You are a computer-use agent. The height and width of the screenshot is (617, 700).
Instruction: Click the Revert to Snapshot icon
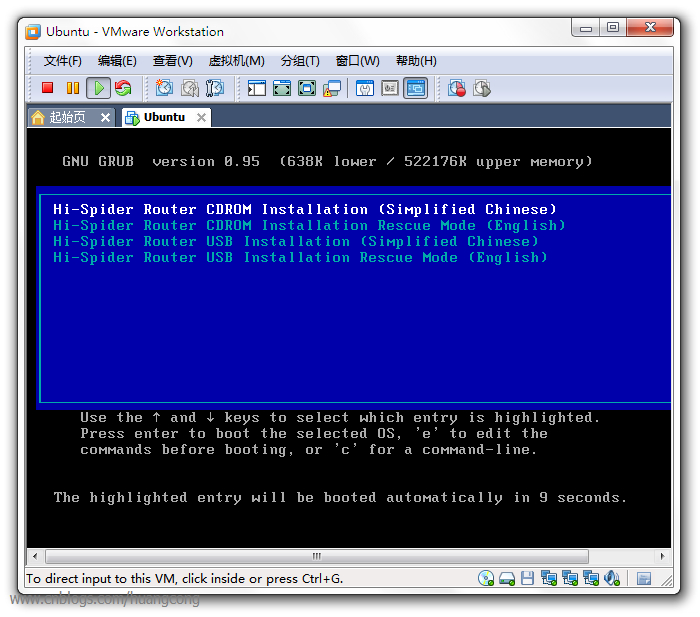(190, 88)
